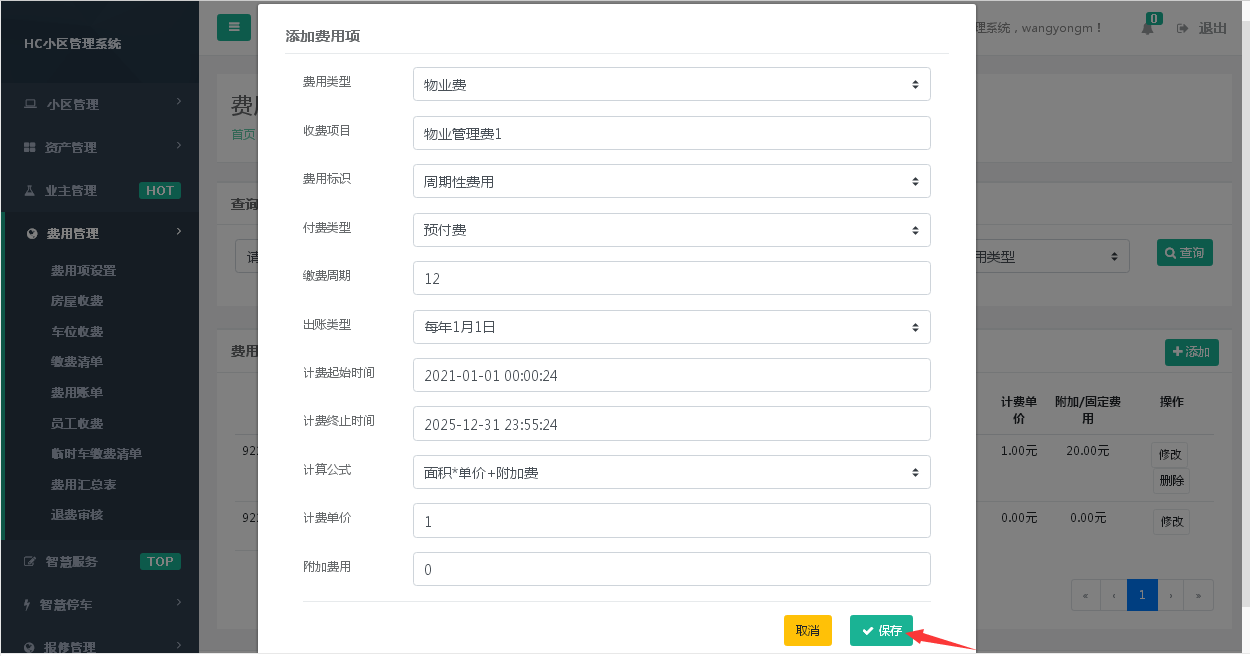Click the 添加 add button

(1191, 352)
